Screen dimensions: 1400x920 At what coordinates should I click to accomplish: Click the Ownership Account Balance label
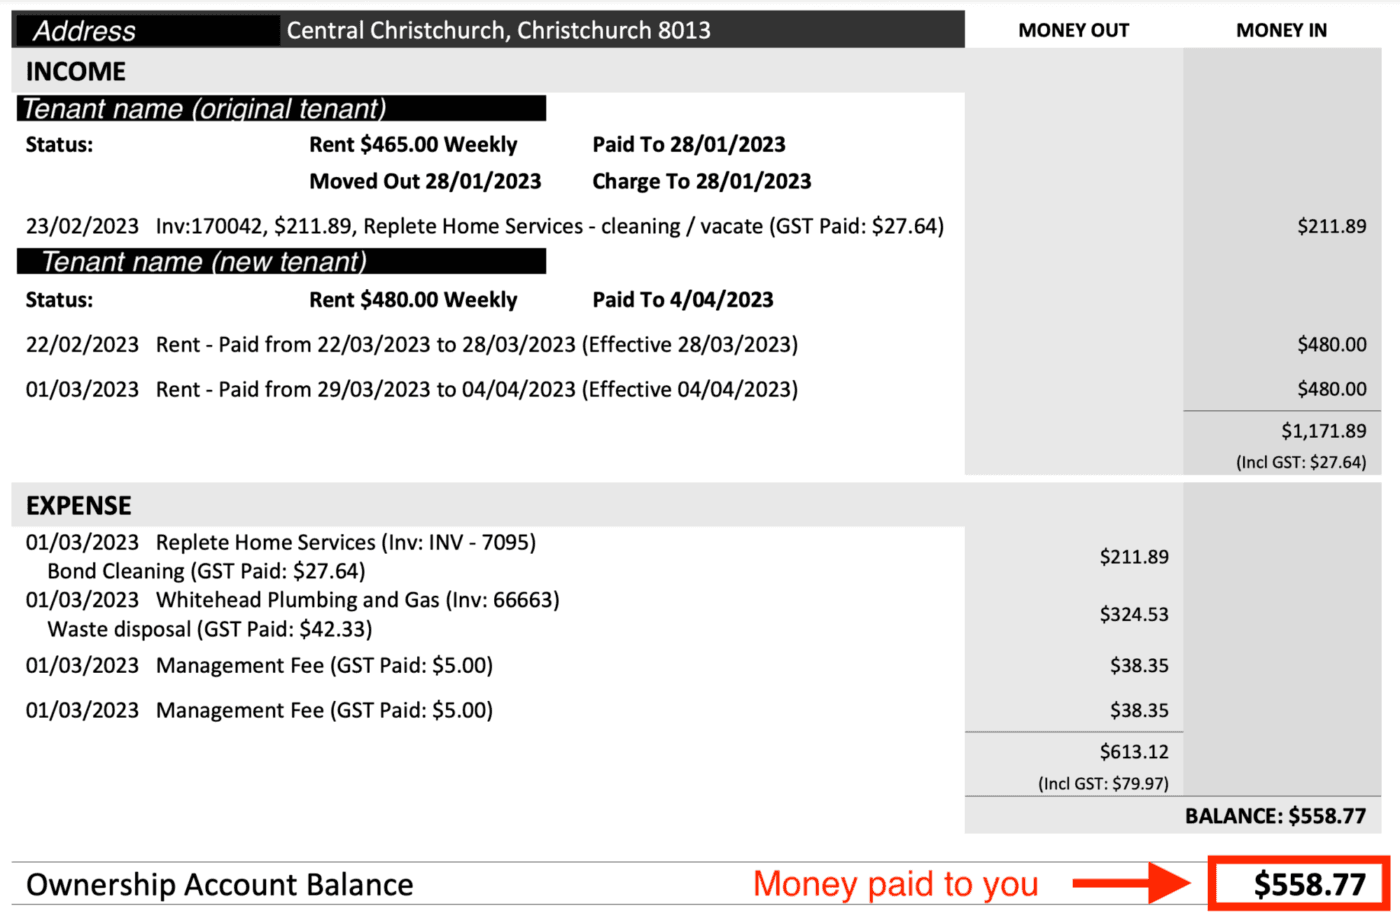tap(220, 885)
